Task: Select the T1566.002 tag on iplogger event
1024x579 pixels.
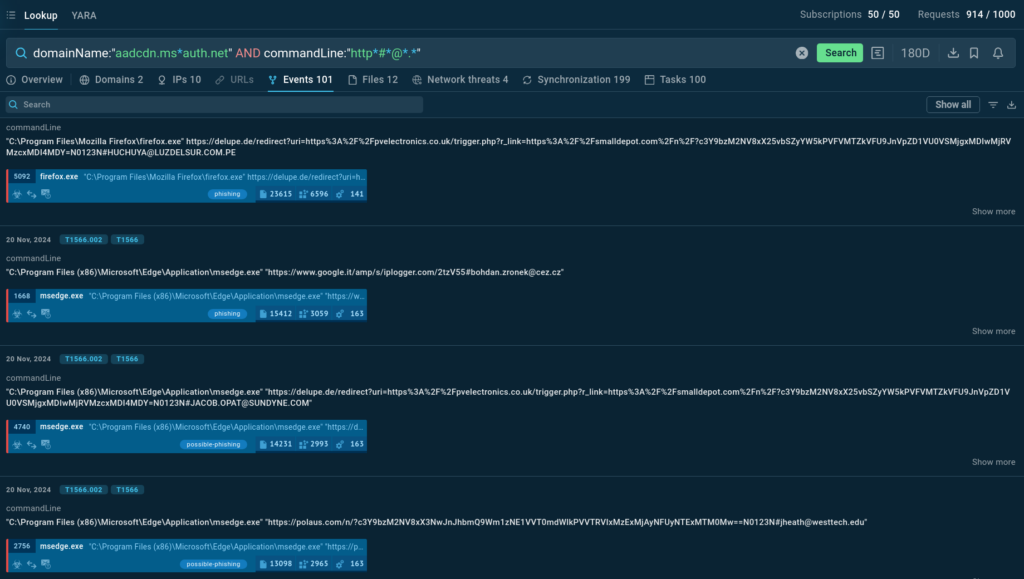Action: click(x=83, y=240)
